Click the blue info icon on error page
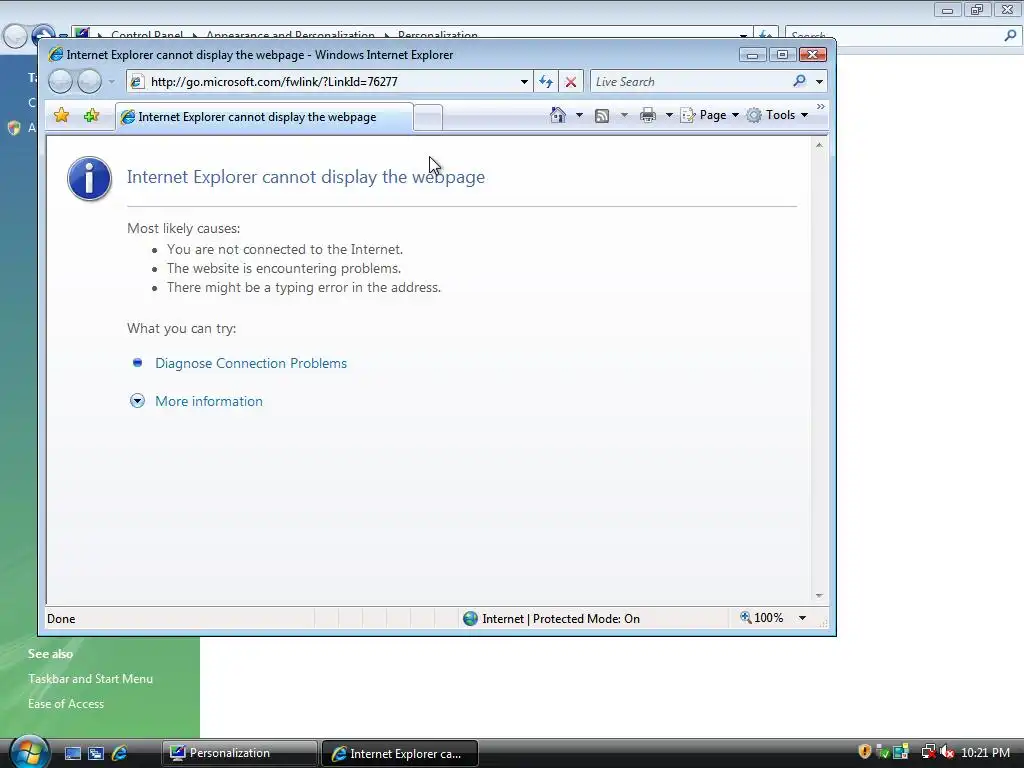 click(x=89, y=178)
